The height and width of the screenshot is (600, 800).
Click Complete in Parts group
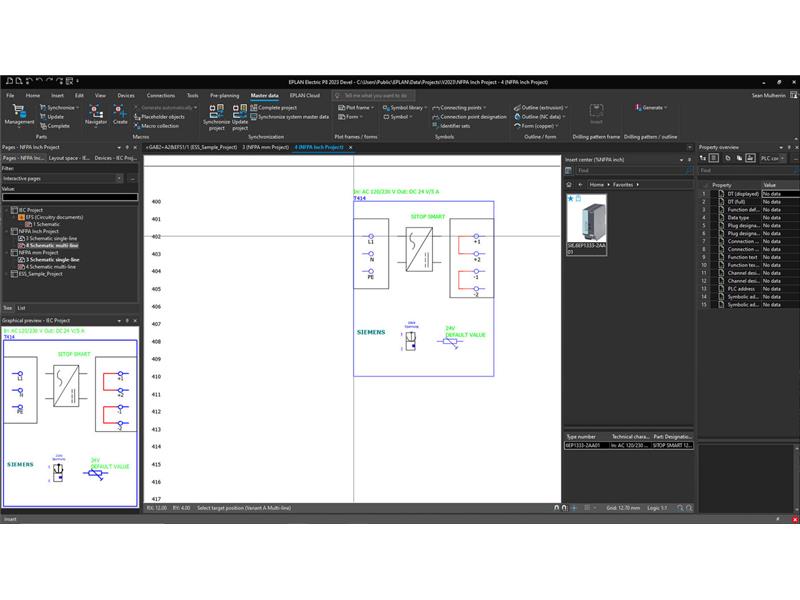coord(55,126)
